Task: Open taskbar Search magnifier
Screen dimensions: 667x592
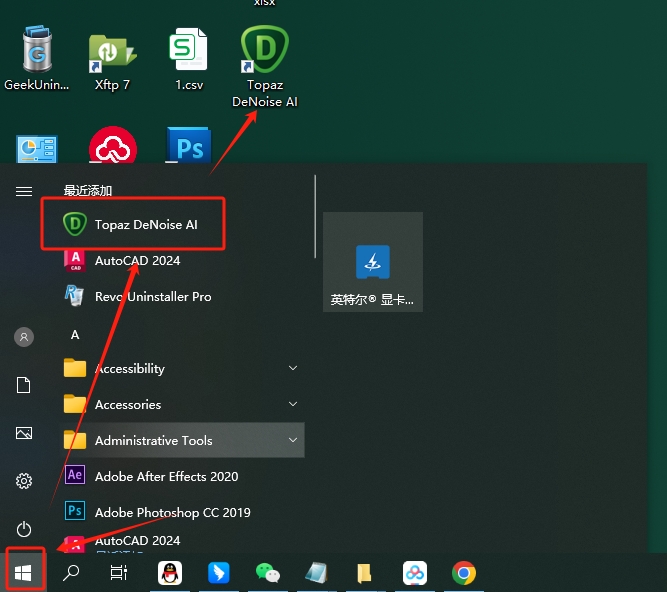Action: [71, 573]
